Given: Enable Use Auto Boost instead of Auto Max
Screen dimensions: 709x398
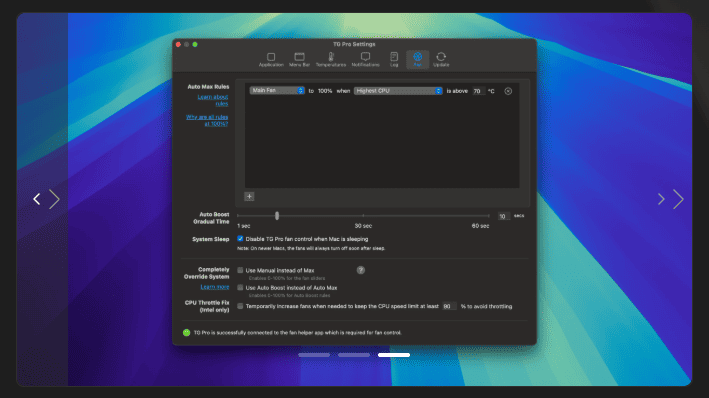Looking at the screenshot, I should tap(240, 288).
